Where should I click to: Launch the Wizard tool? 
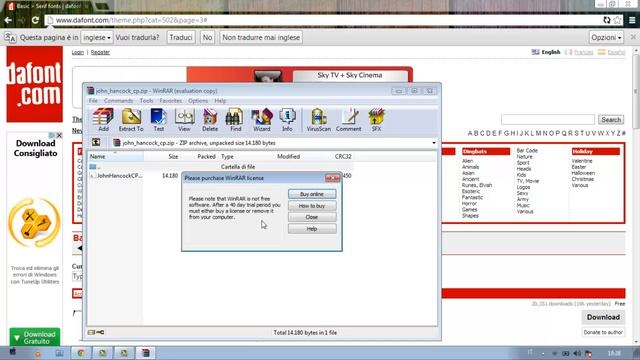click(262, 120)
